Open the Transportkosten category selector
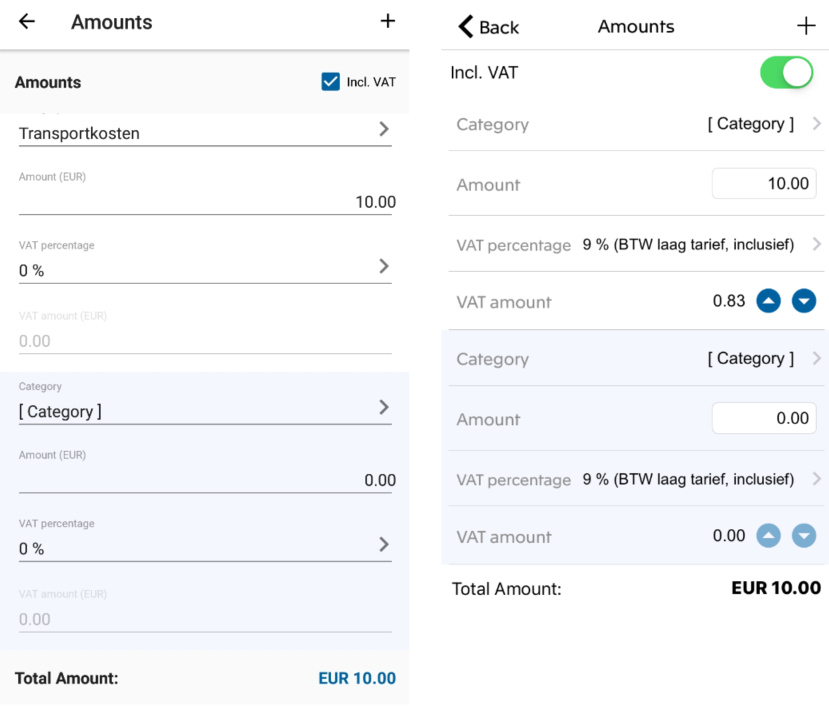829x707 pixels. [x=205, y=132]
